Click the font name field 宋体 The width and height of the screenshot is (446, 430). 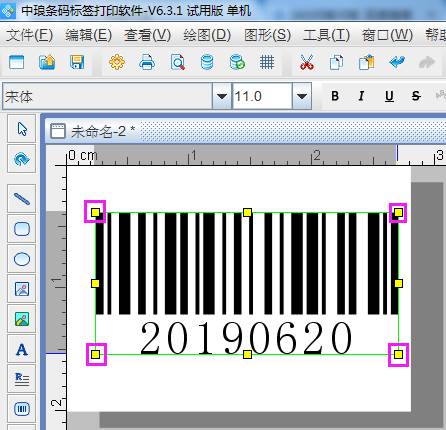click(x=107, y=96)
